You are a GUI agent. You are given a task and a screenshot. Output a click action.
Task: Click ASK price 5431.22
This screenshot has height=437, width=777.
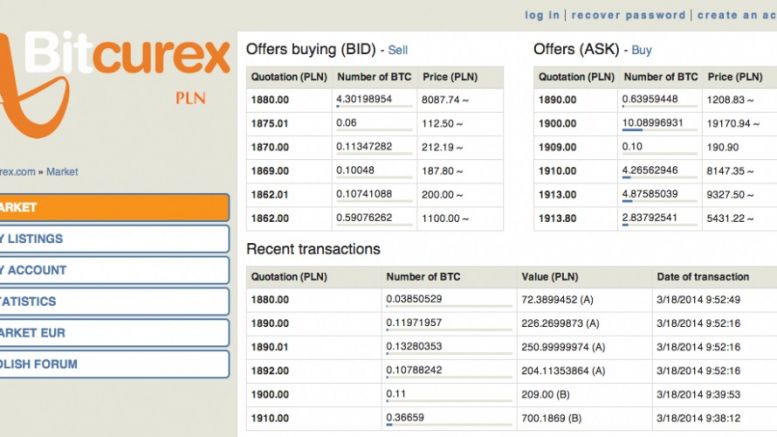point(730,218)
